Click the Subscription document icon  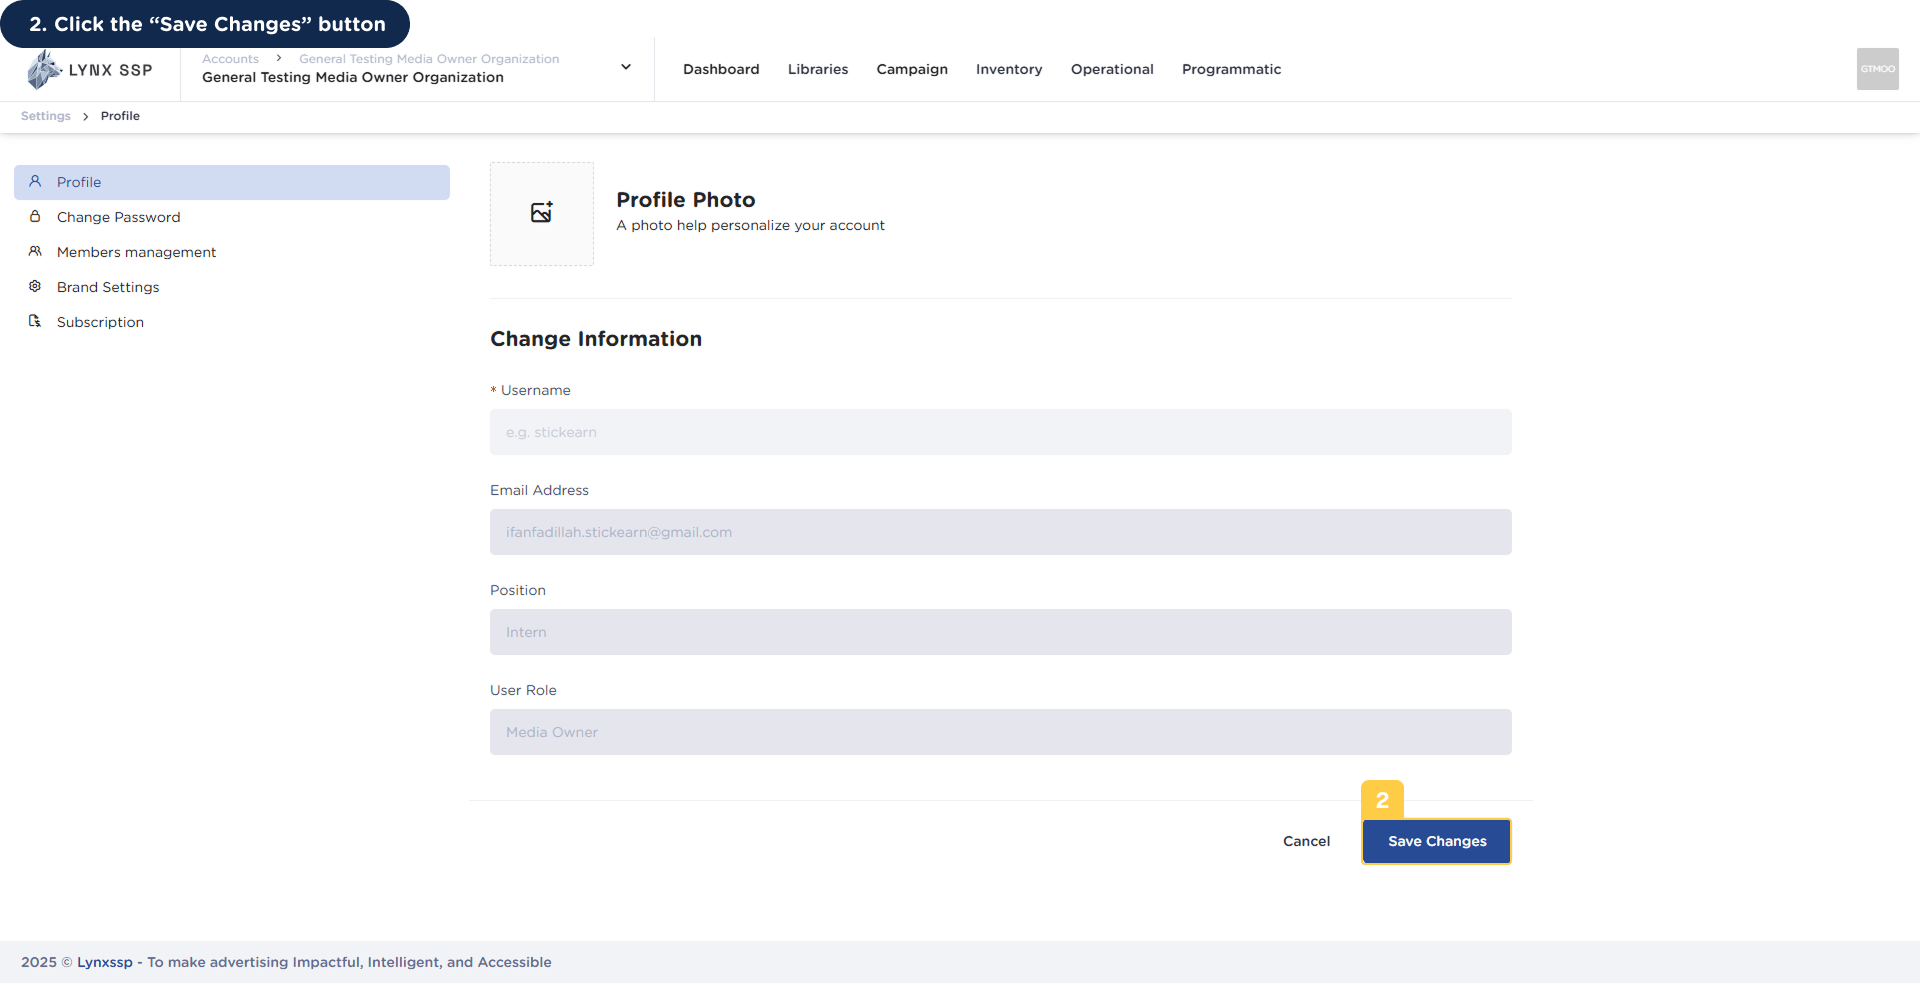click(35, 322)
